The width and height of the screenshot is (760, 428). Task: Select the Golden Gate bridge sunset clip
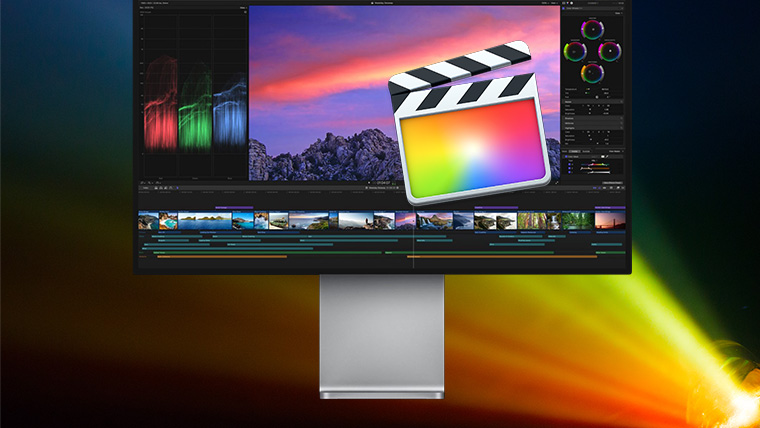[x=610, y=221]
